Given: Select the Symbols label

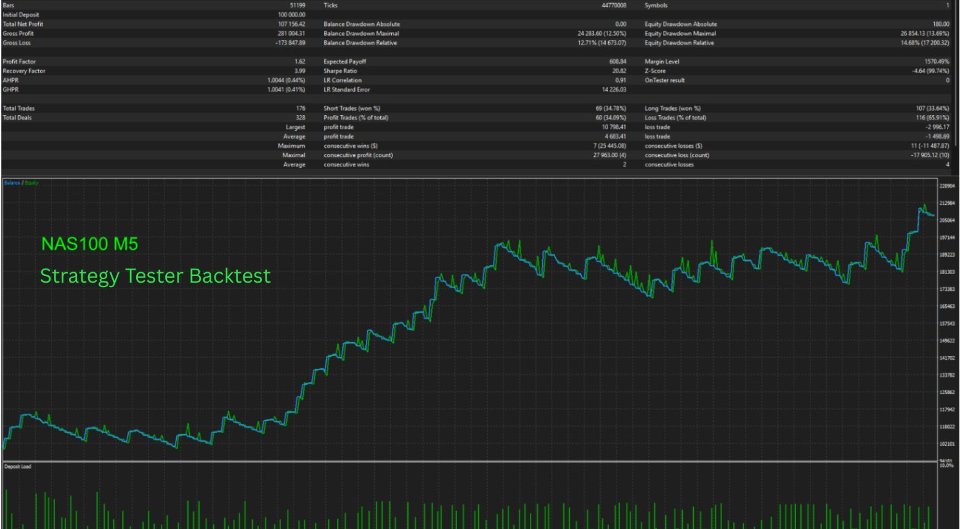Looking at the screenshot, I should point(654,5).
